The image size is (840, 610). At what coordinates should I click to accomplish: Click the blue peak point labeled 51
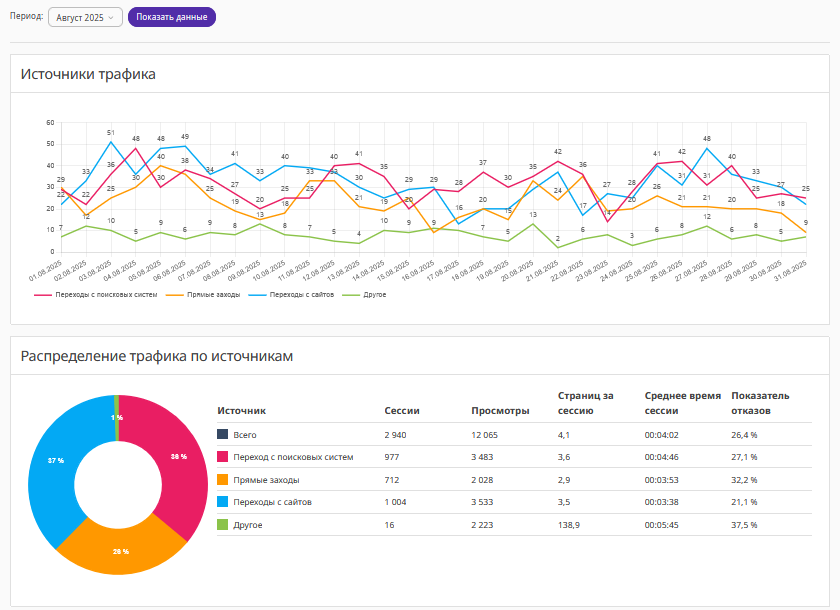(111, 142)
